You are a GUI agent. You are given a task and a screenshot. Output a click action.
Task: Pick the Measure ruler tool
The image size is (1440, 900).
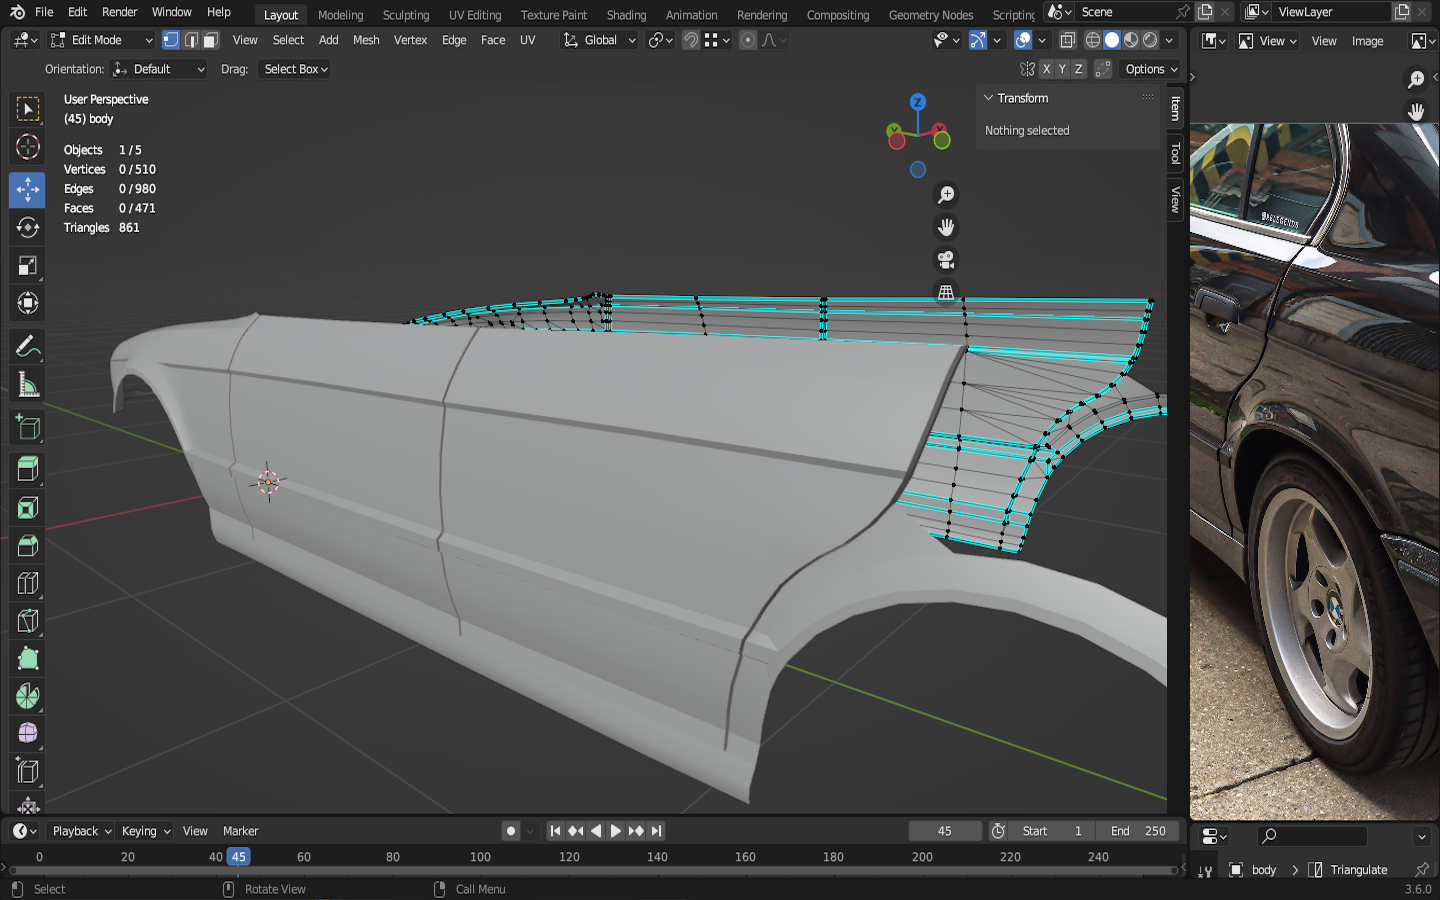pyautogui.click(x=27, y=386)
